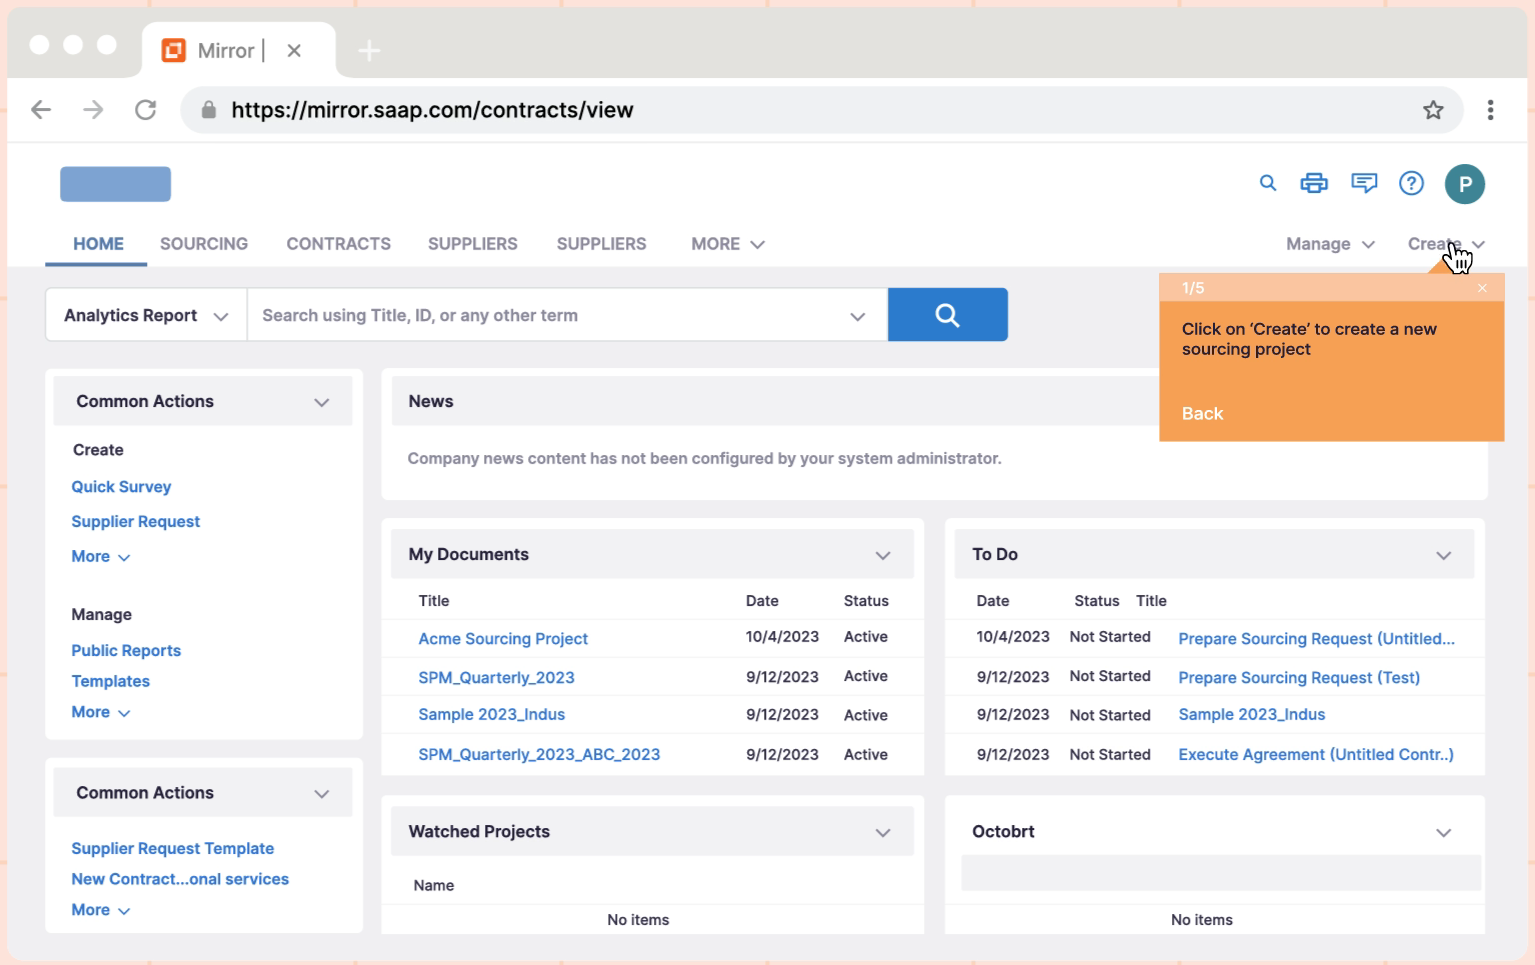The height and width of the screenshot is (965, 1535).
Task: Collapse the Octobrt panel
Action: [x=1444, y=832]
